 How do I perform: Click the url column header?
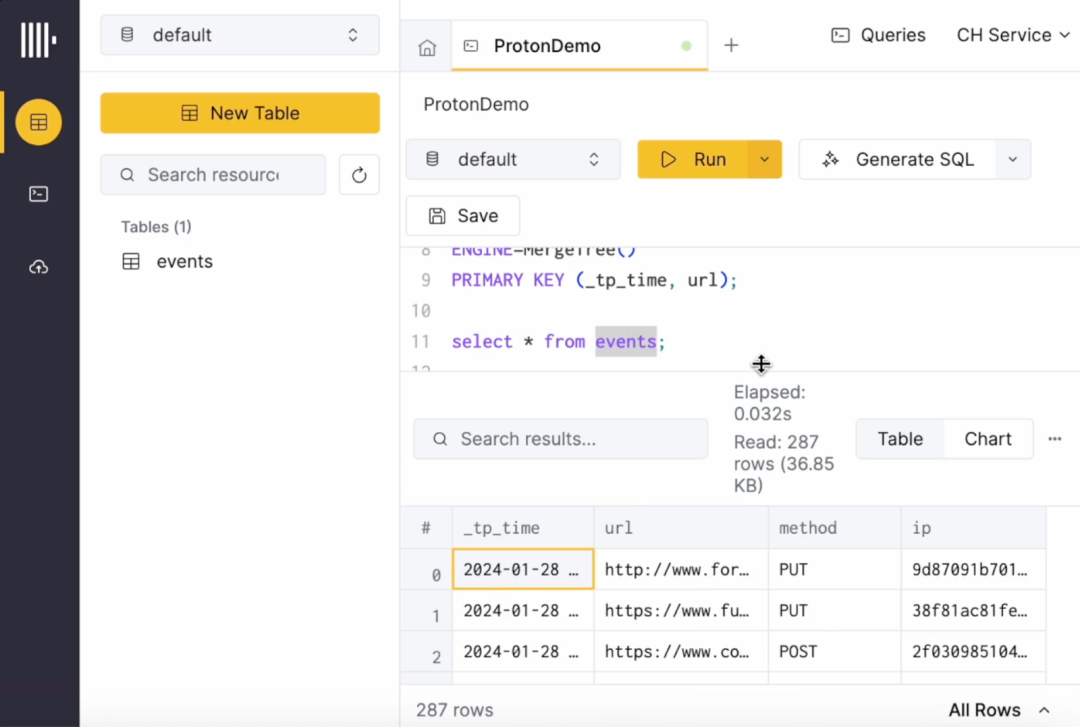(x=681, y=528)
